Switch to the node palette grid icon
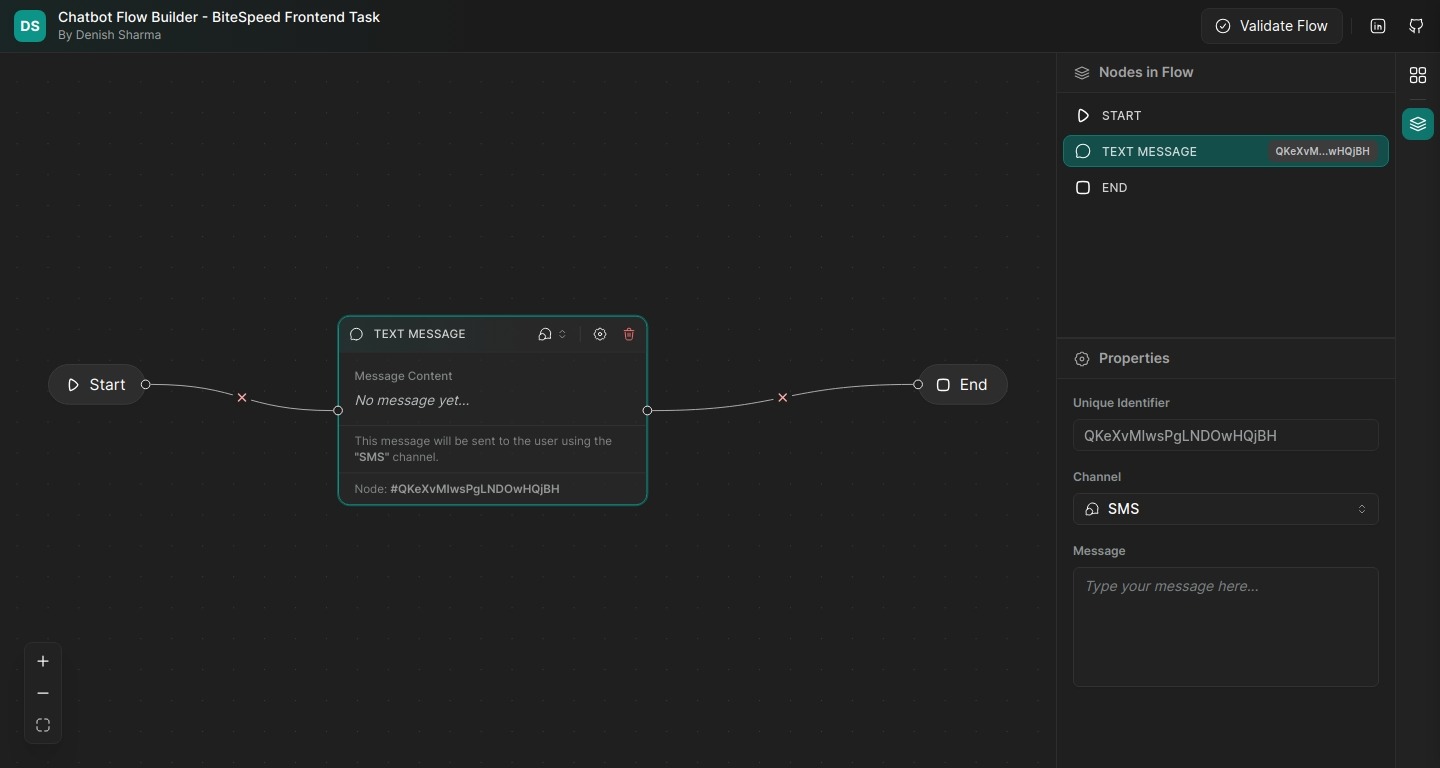Viewport: 1440px width, 768px height. coord(1418,75)
